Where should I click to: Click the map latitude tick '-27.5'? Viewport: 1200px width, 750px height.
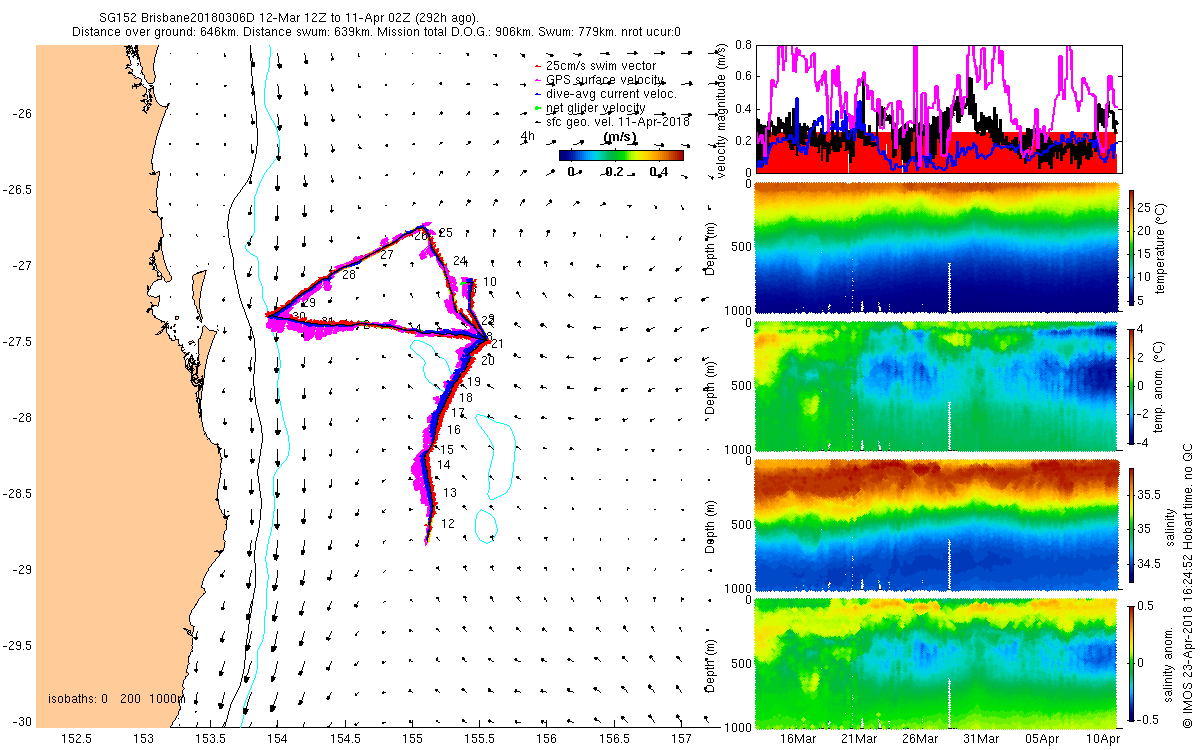coord(18,342)
